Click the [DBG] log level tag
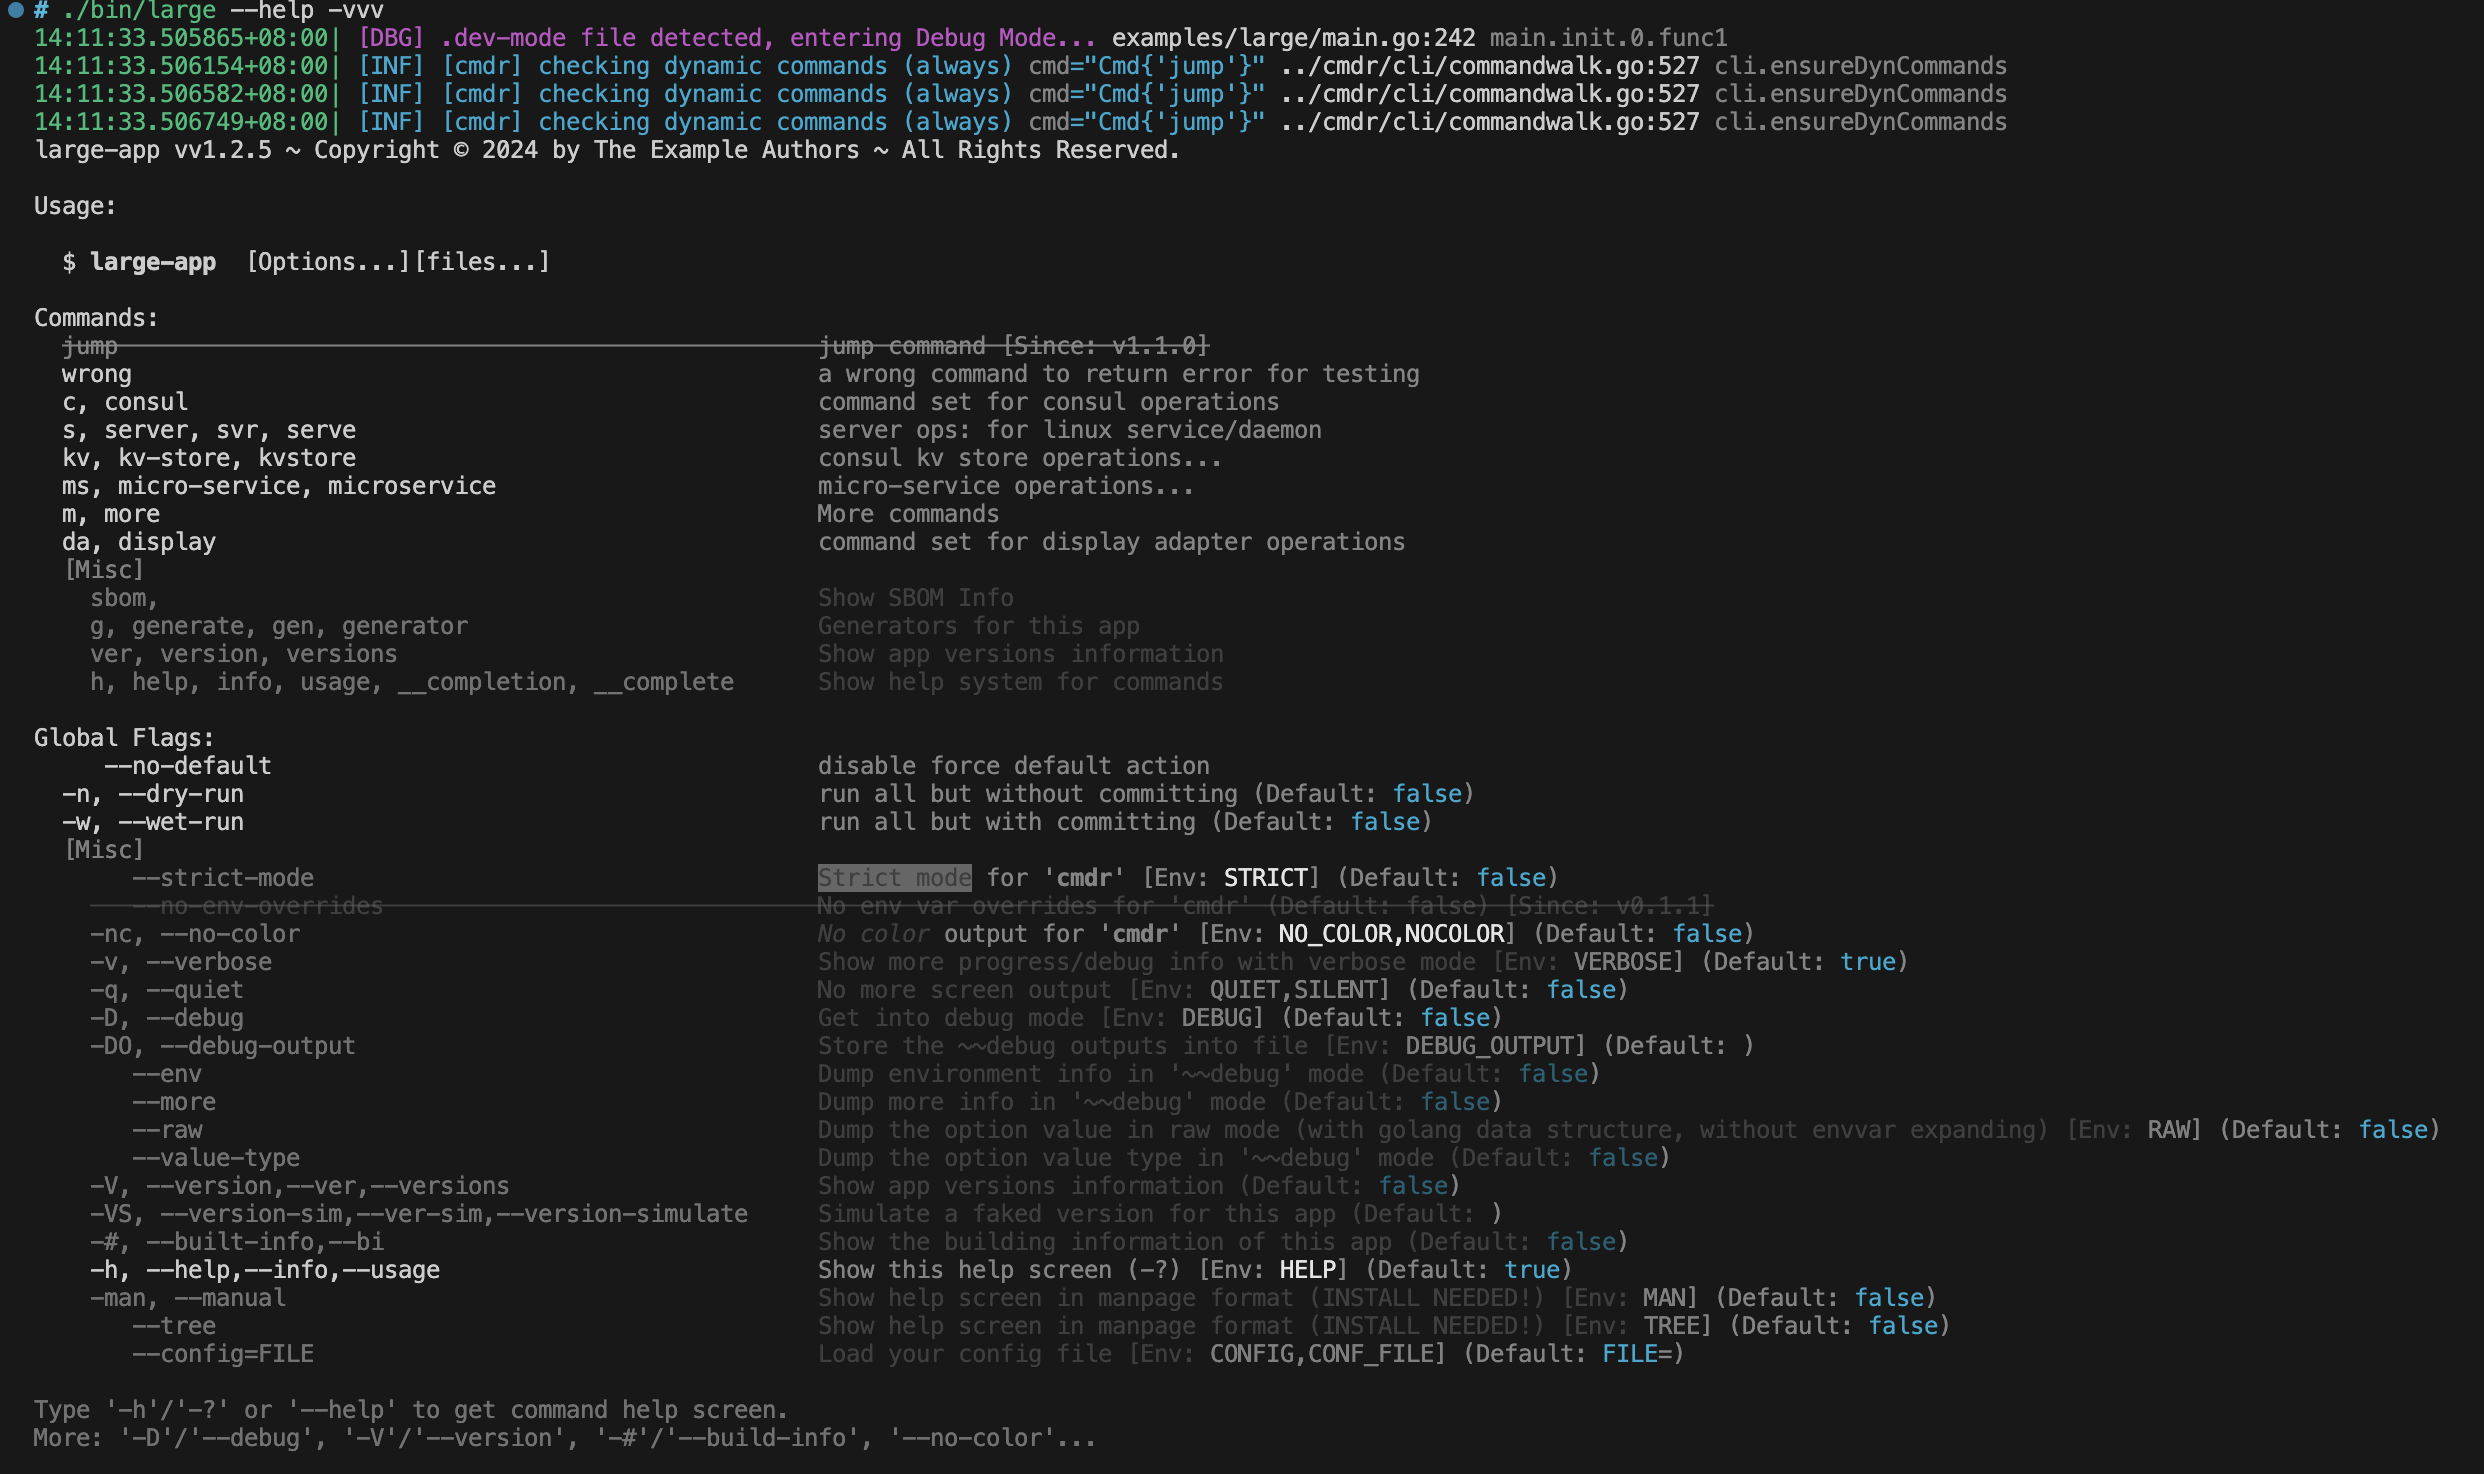2484x1474 pixels. [x=391, y=38]
